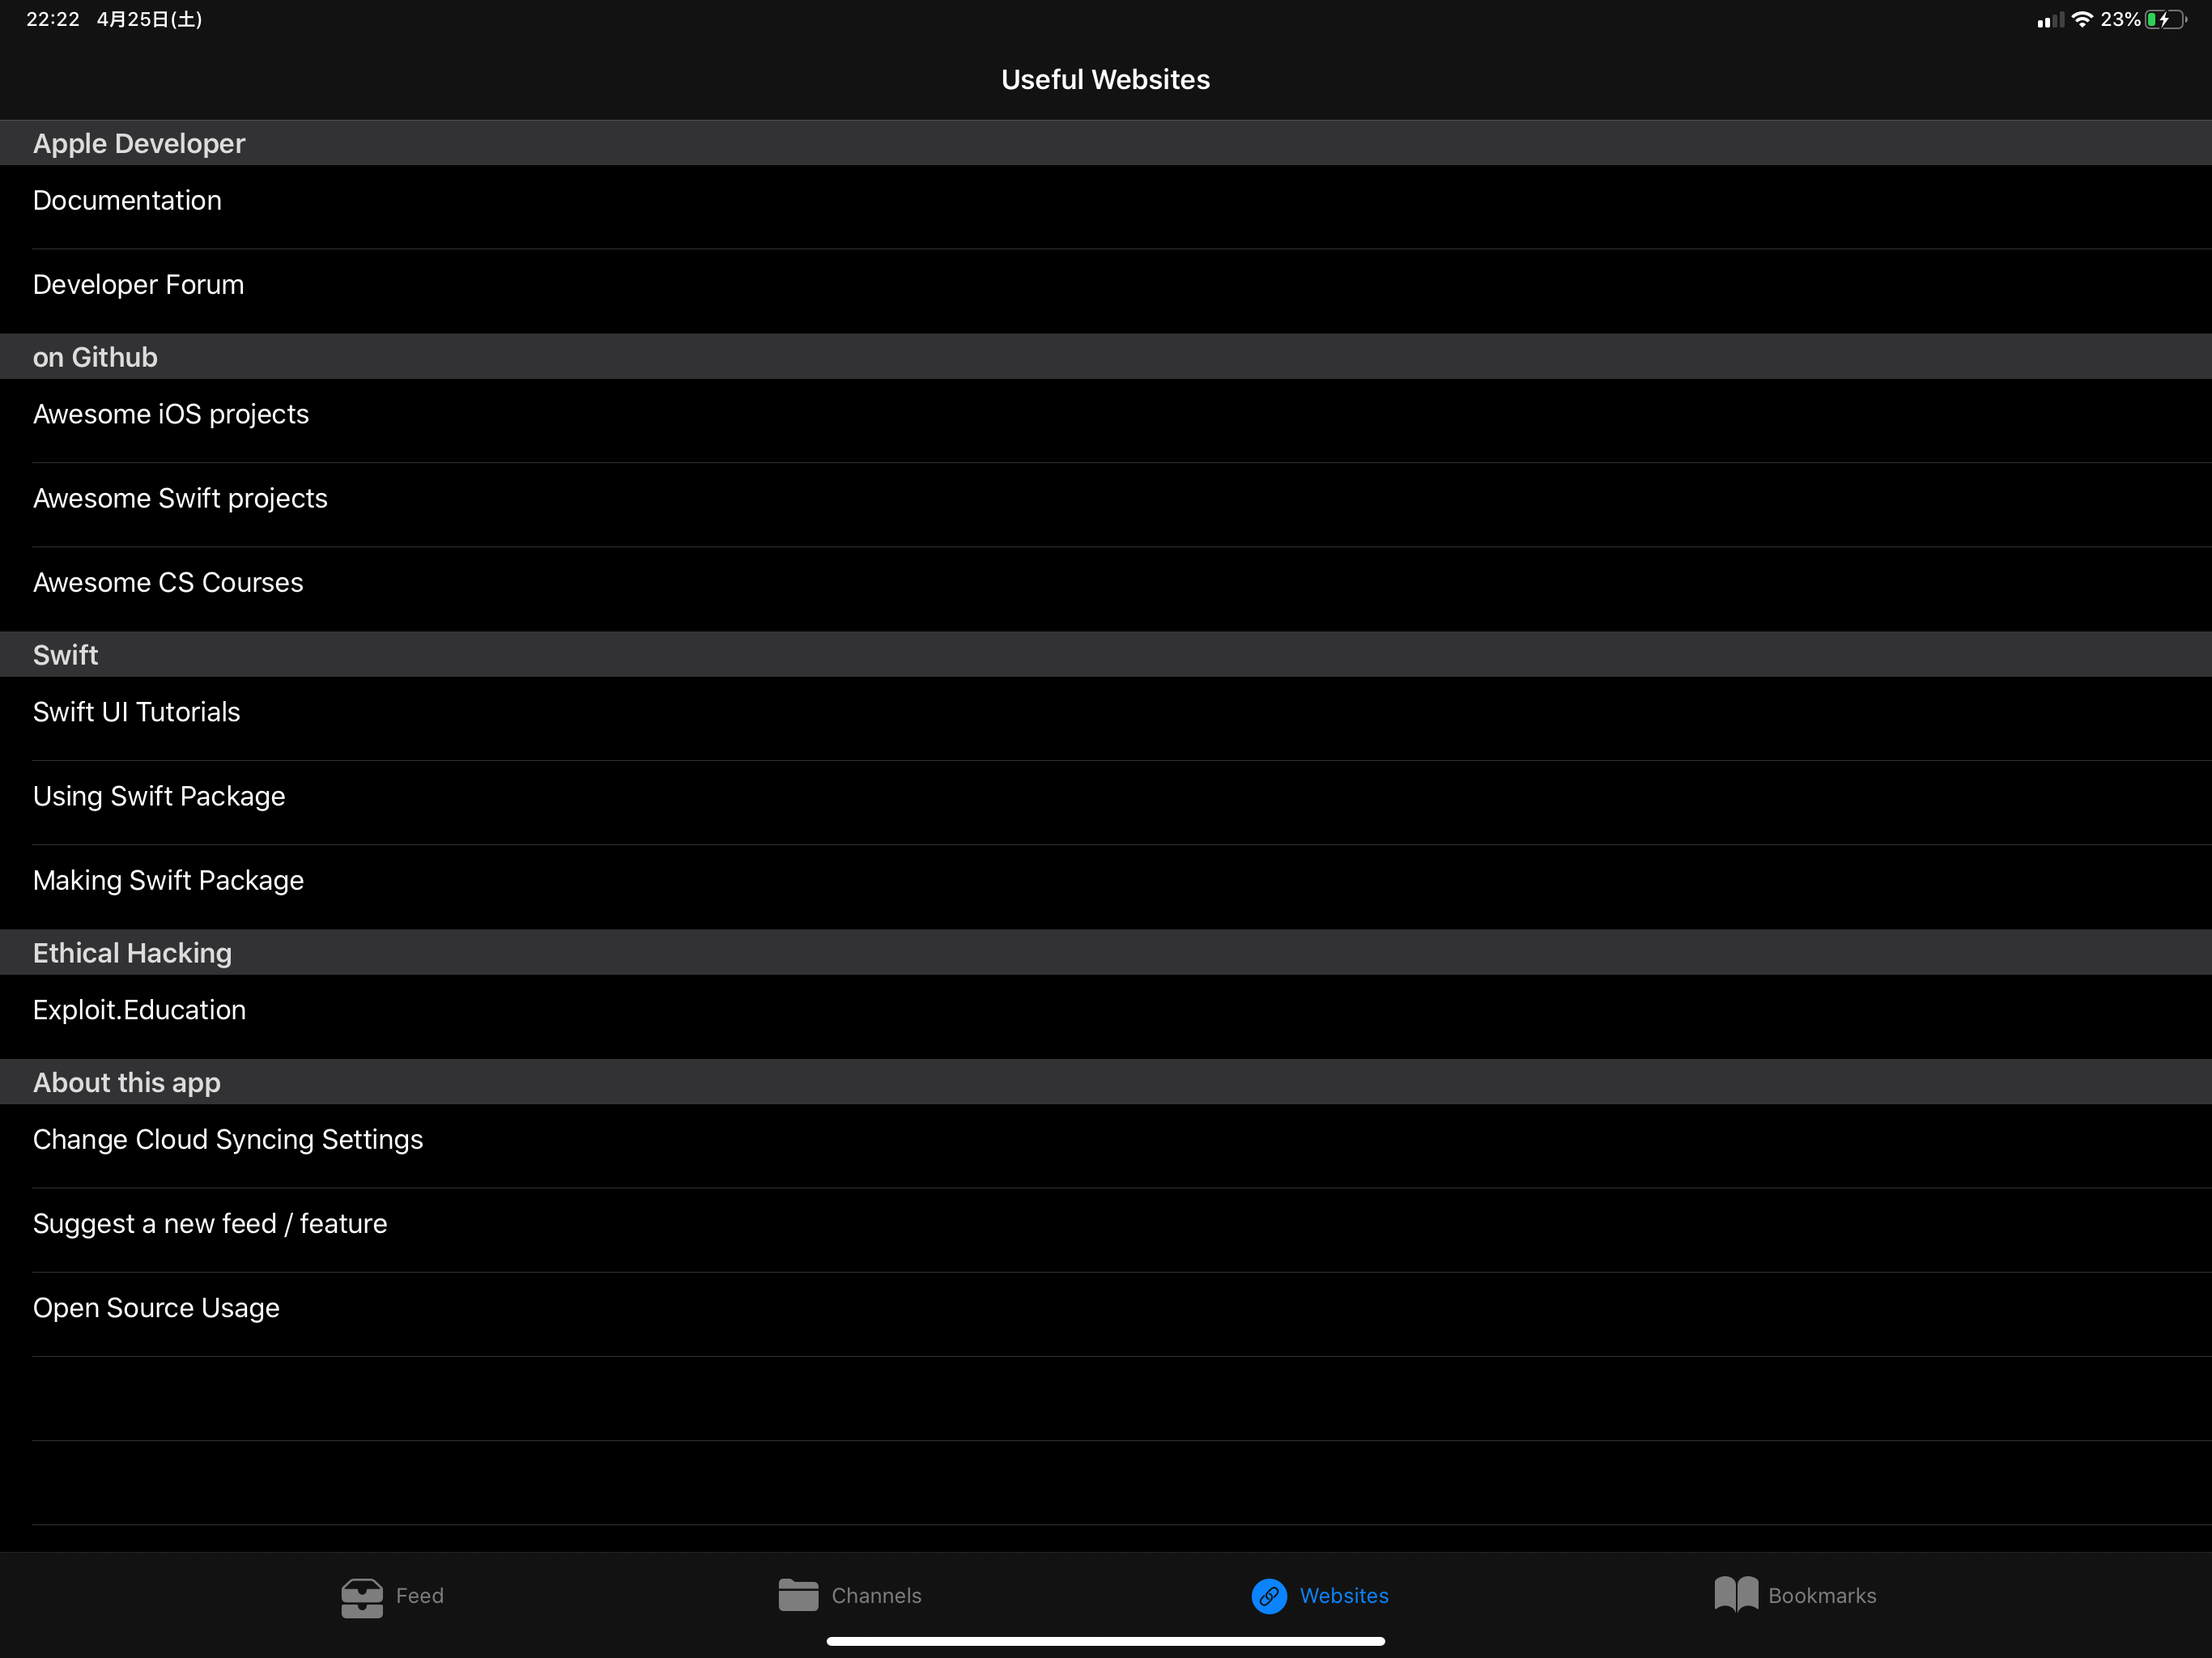Tap the 22:22 clock in status bar
Screen dimensions: 2212x1658
(x=53, y=19)
